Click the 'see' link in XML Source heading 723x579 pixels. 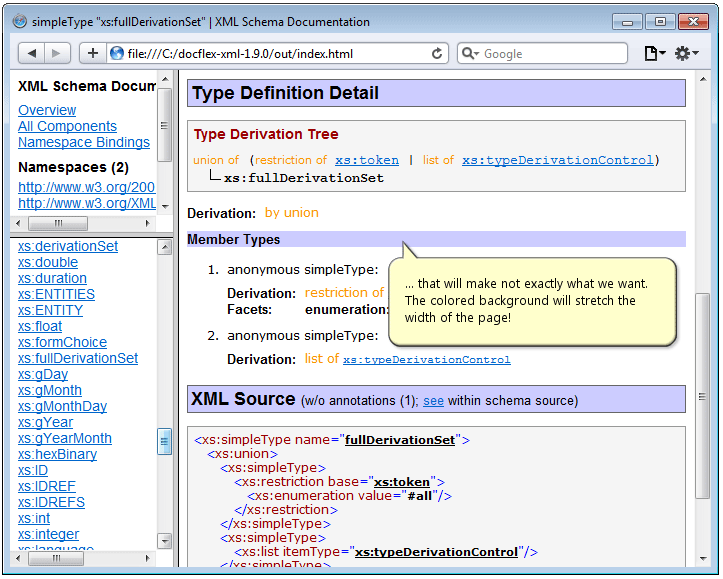(433, 401)
